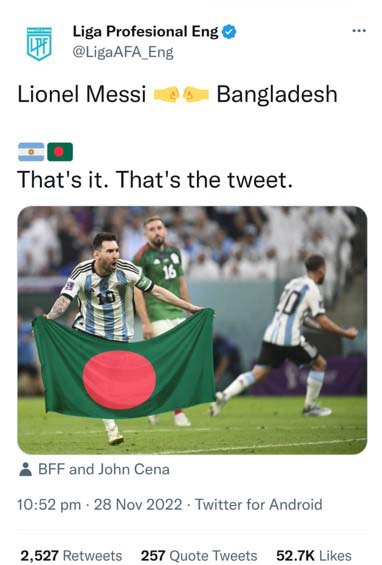The height and width of the screenshot is (565, 382).
Task: Click the 'Lionel Messi' tweet text
Action: pos(82,94)
